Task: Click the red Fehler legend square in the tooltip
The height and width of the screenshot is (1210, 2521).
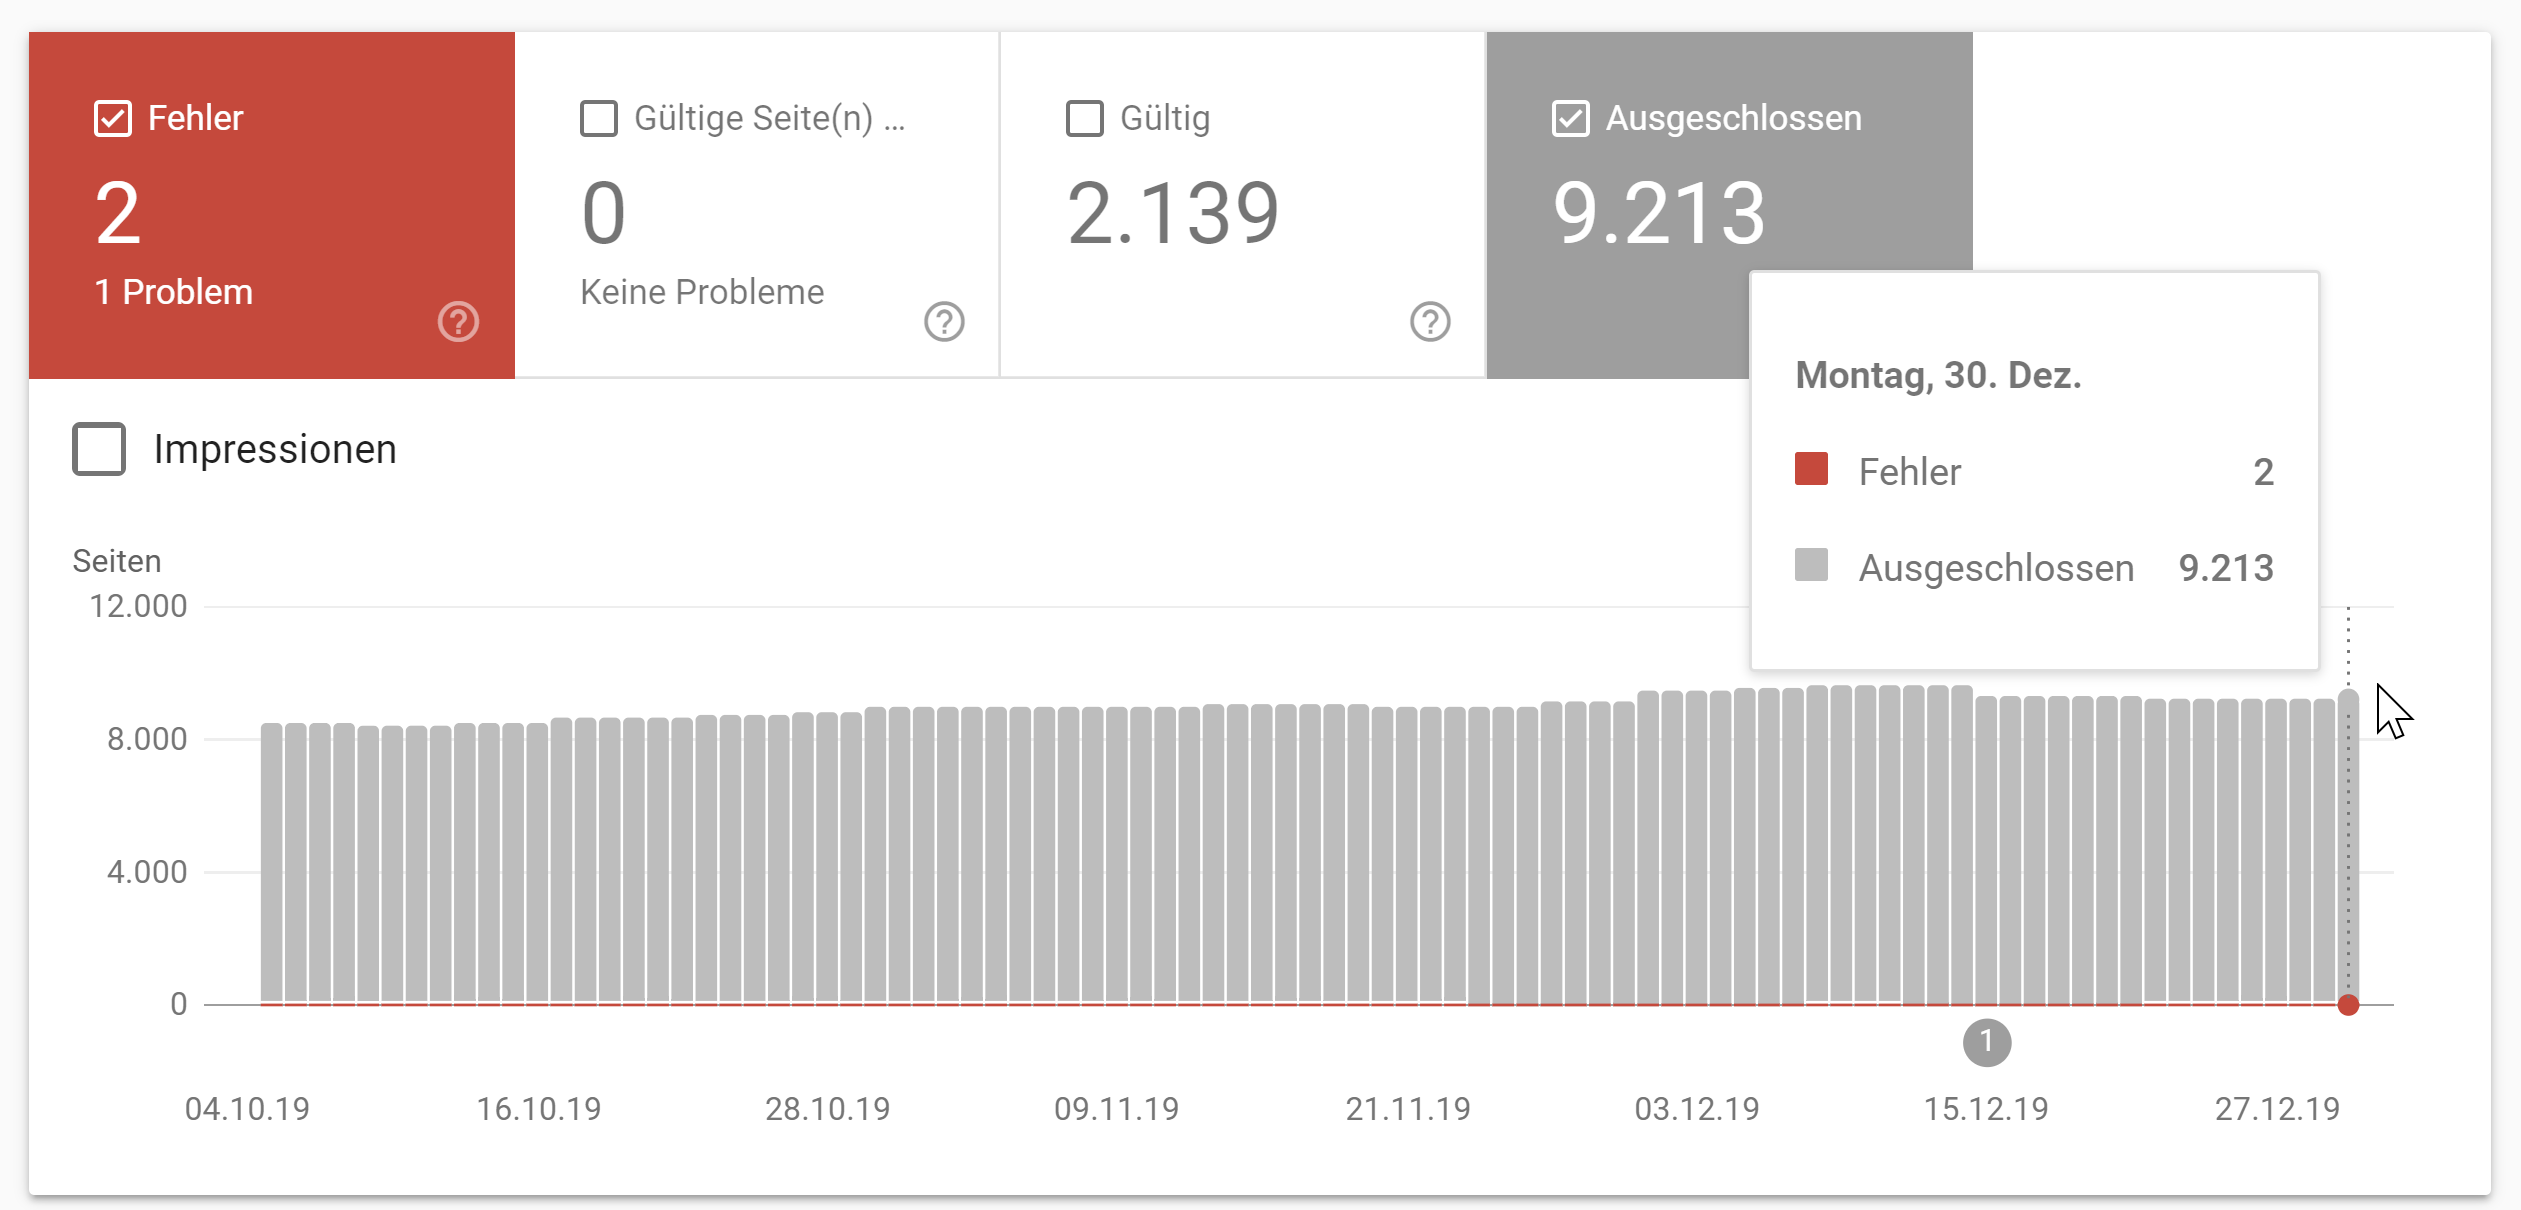Action: pyautogui.click(x=1812, y=470)
